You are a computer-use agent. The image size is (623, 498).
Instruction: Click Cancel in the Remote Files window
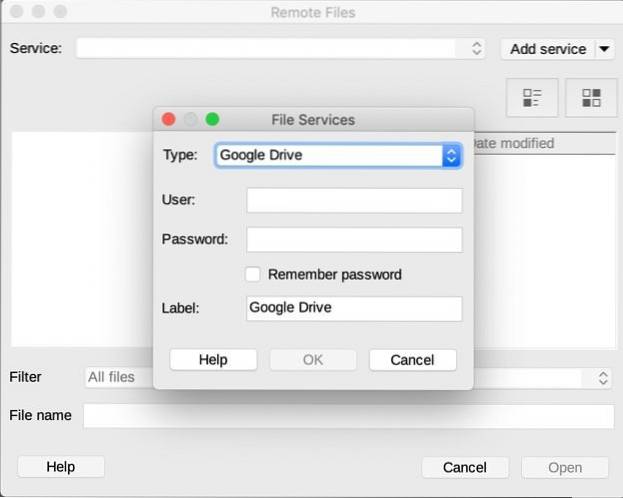[464, 467]
